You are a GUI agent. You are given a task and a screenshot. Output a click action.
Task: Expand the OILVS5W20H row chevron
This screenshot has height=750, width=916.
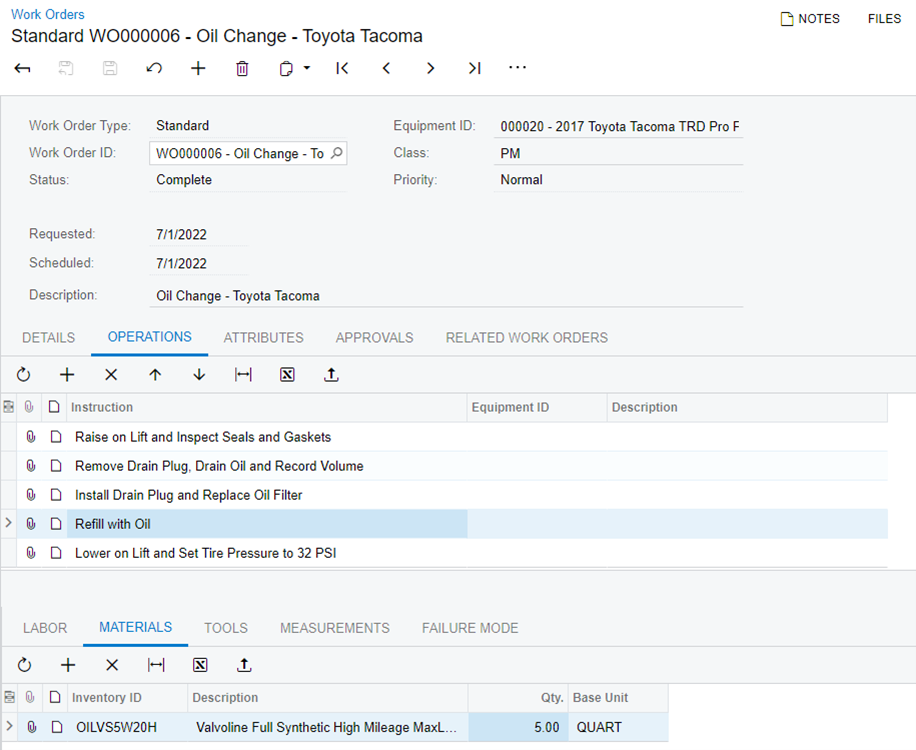point(9,726)
